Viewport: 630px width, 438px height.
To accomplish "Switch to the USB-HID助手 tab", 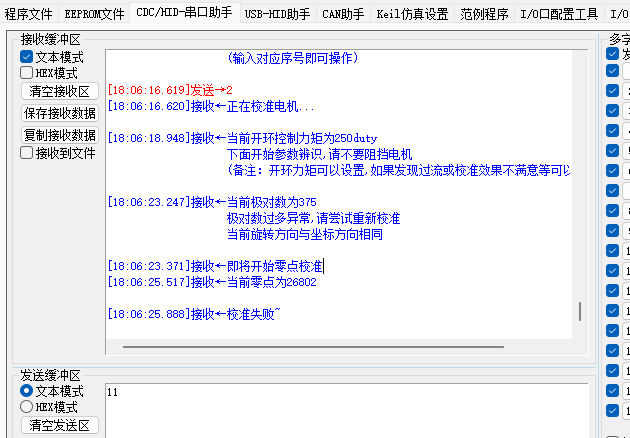I will click(x=277, y=14).
